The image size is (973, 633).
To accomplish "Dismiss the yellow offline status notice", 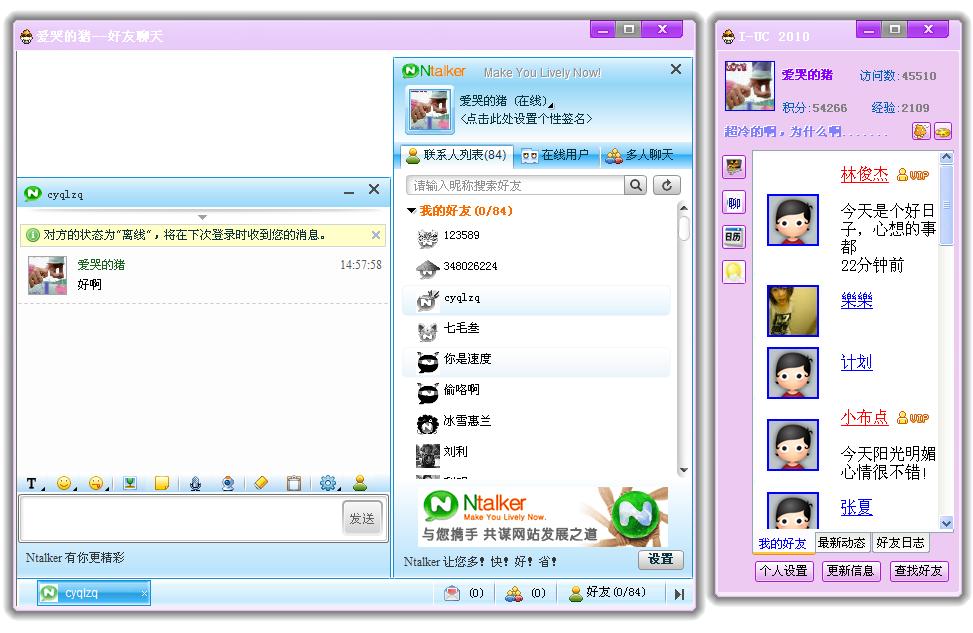I will (375, 235).
